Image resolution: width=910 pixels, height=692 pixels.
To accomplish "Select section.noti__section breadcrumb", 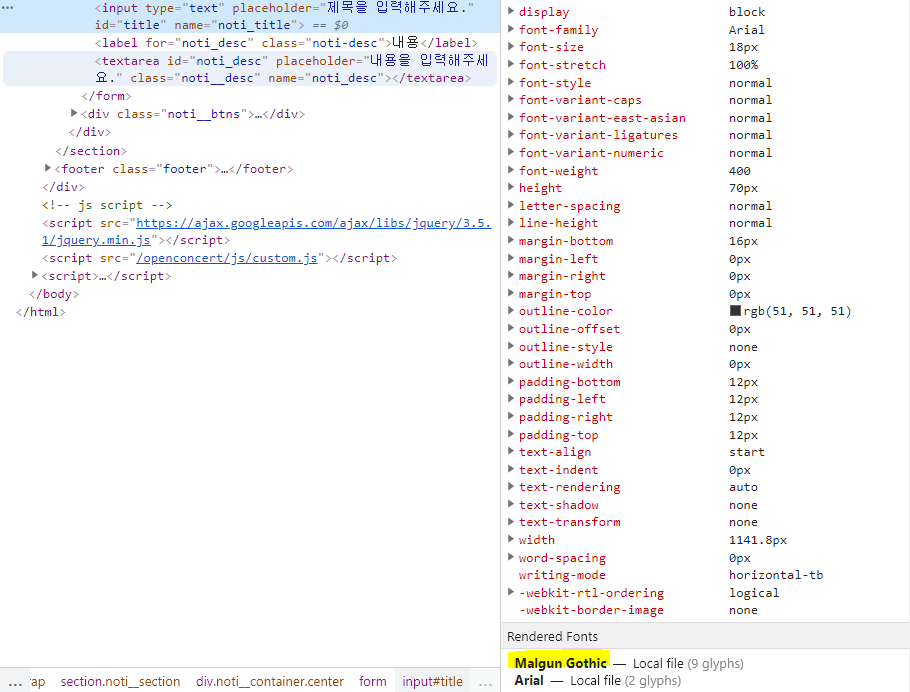I will (x=120, y=681).
